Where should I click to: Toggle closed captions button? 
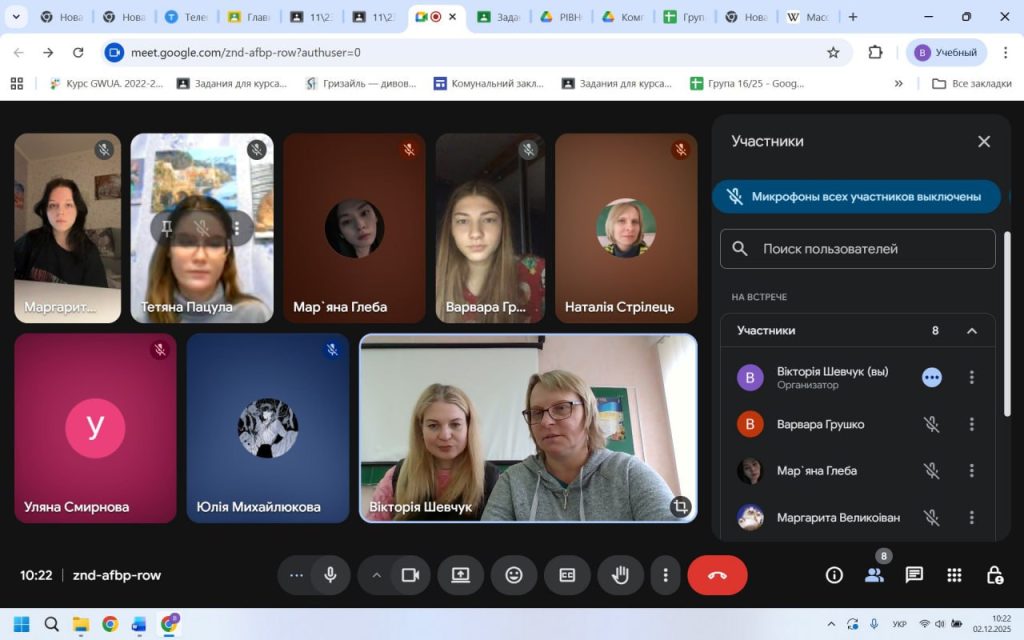click(567, 575)
